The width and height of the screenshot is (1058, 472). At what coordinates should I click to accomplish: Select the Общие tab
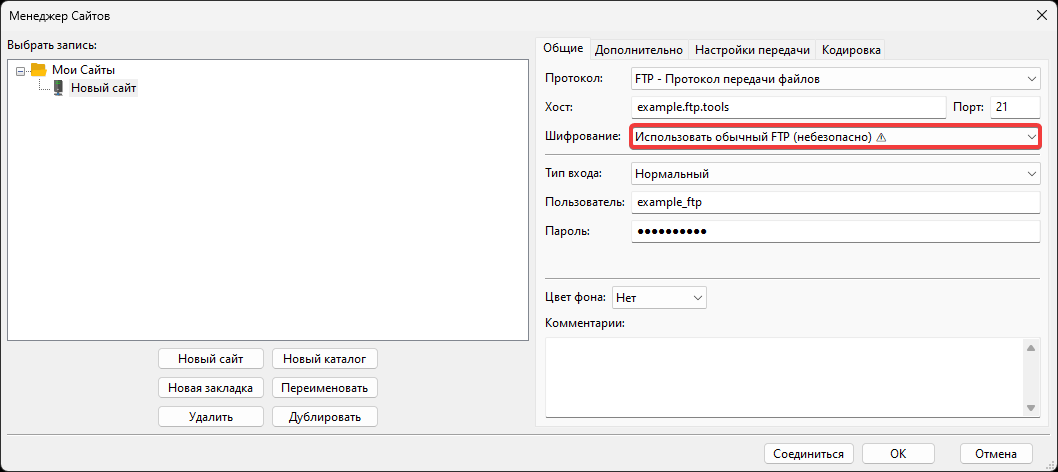(x=563, y=48)
